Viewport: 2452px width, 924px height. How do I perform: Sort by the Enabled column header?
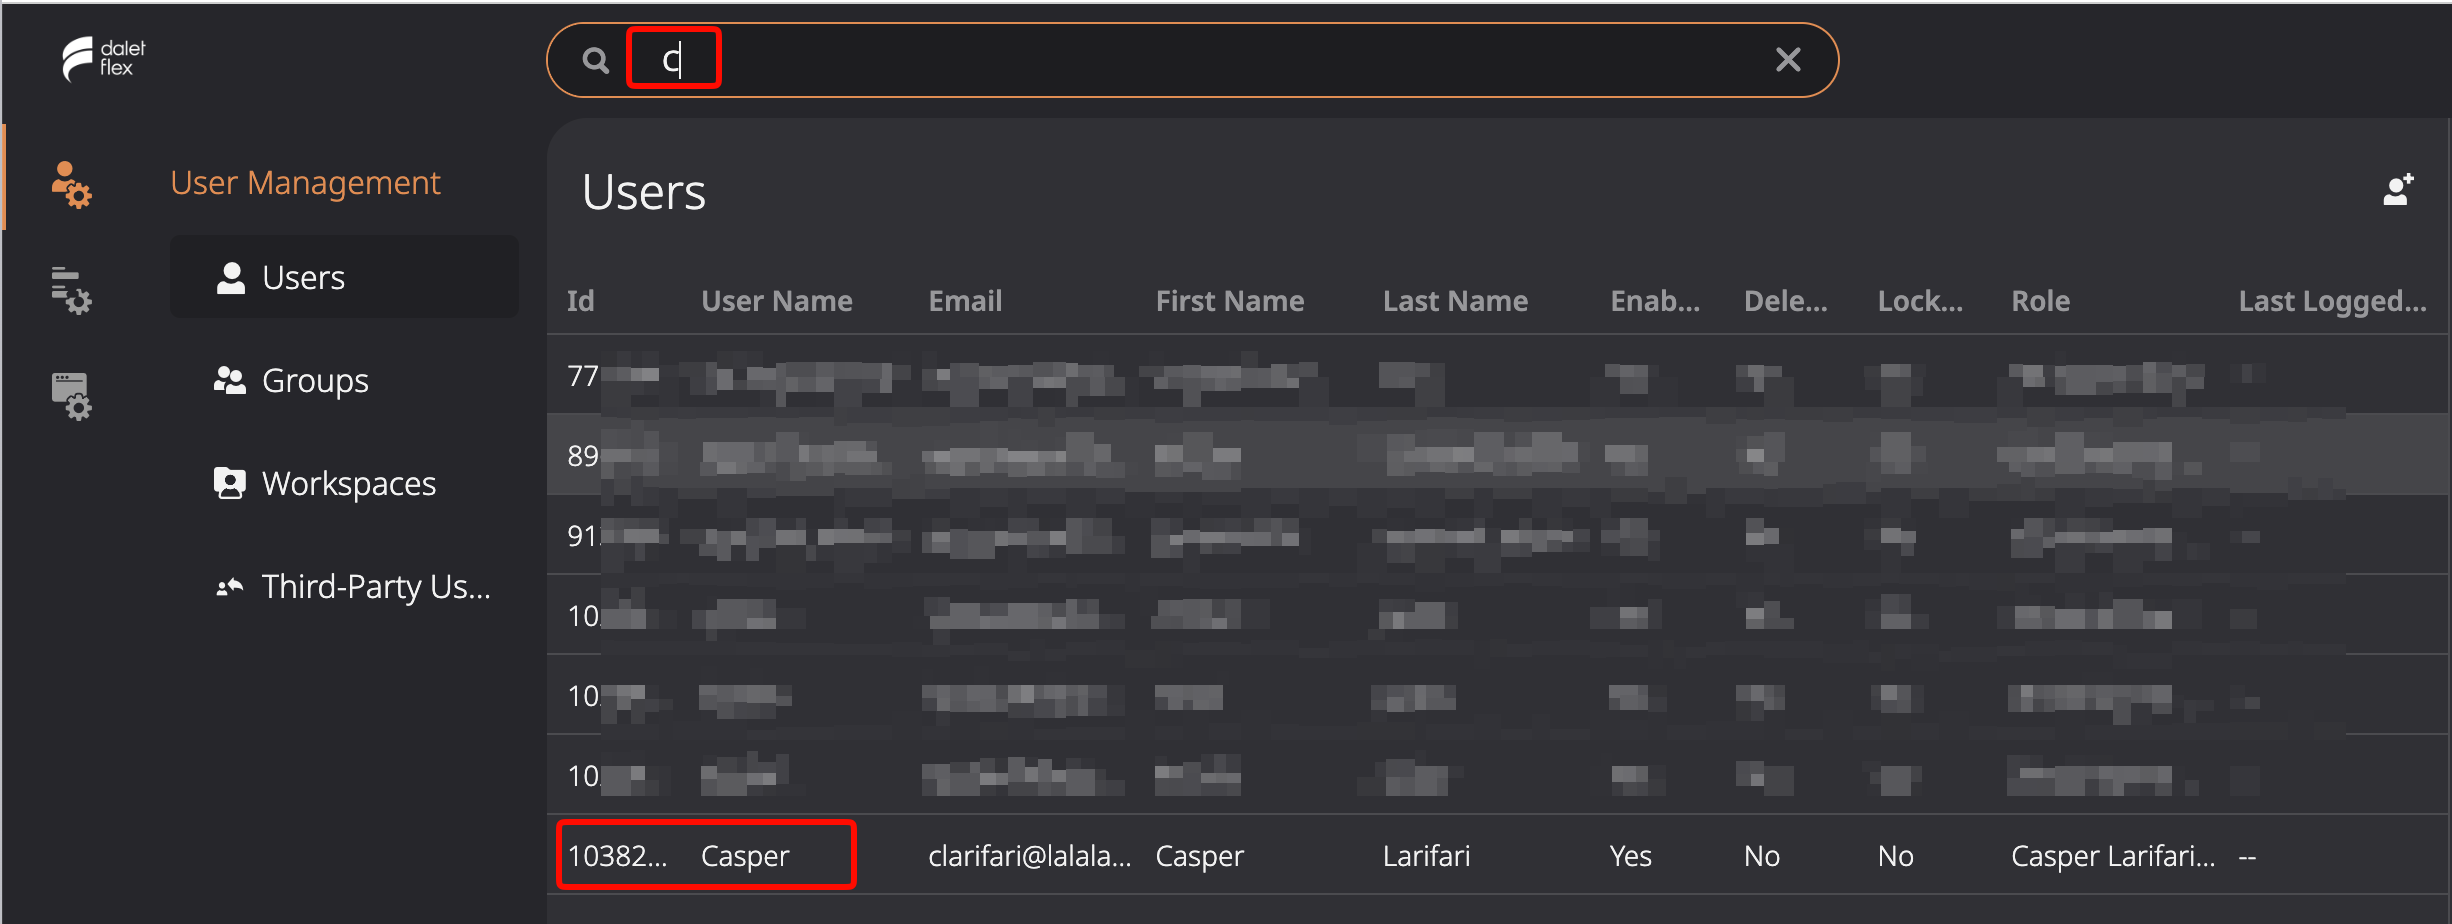point(1655,301)
